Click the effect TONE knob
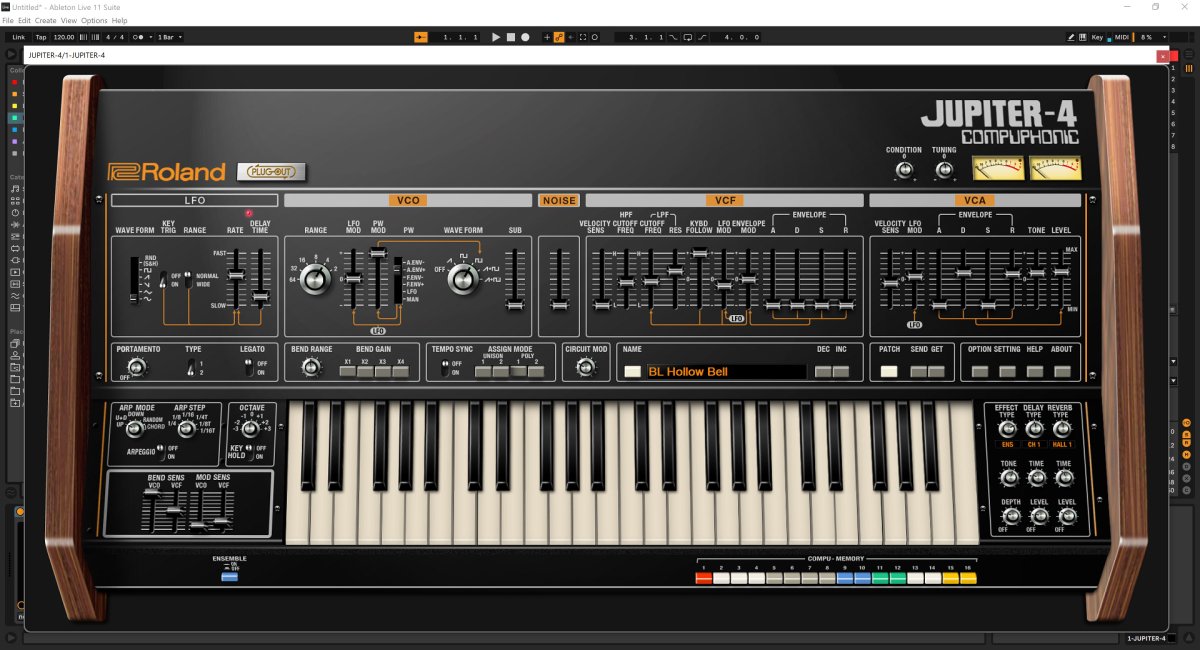 click(1009, 478)
